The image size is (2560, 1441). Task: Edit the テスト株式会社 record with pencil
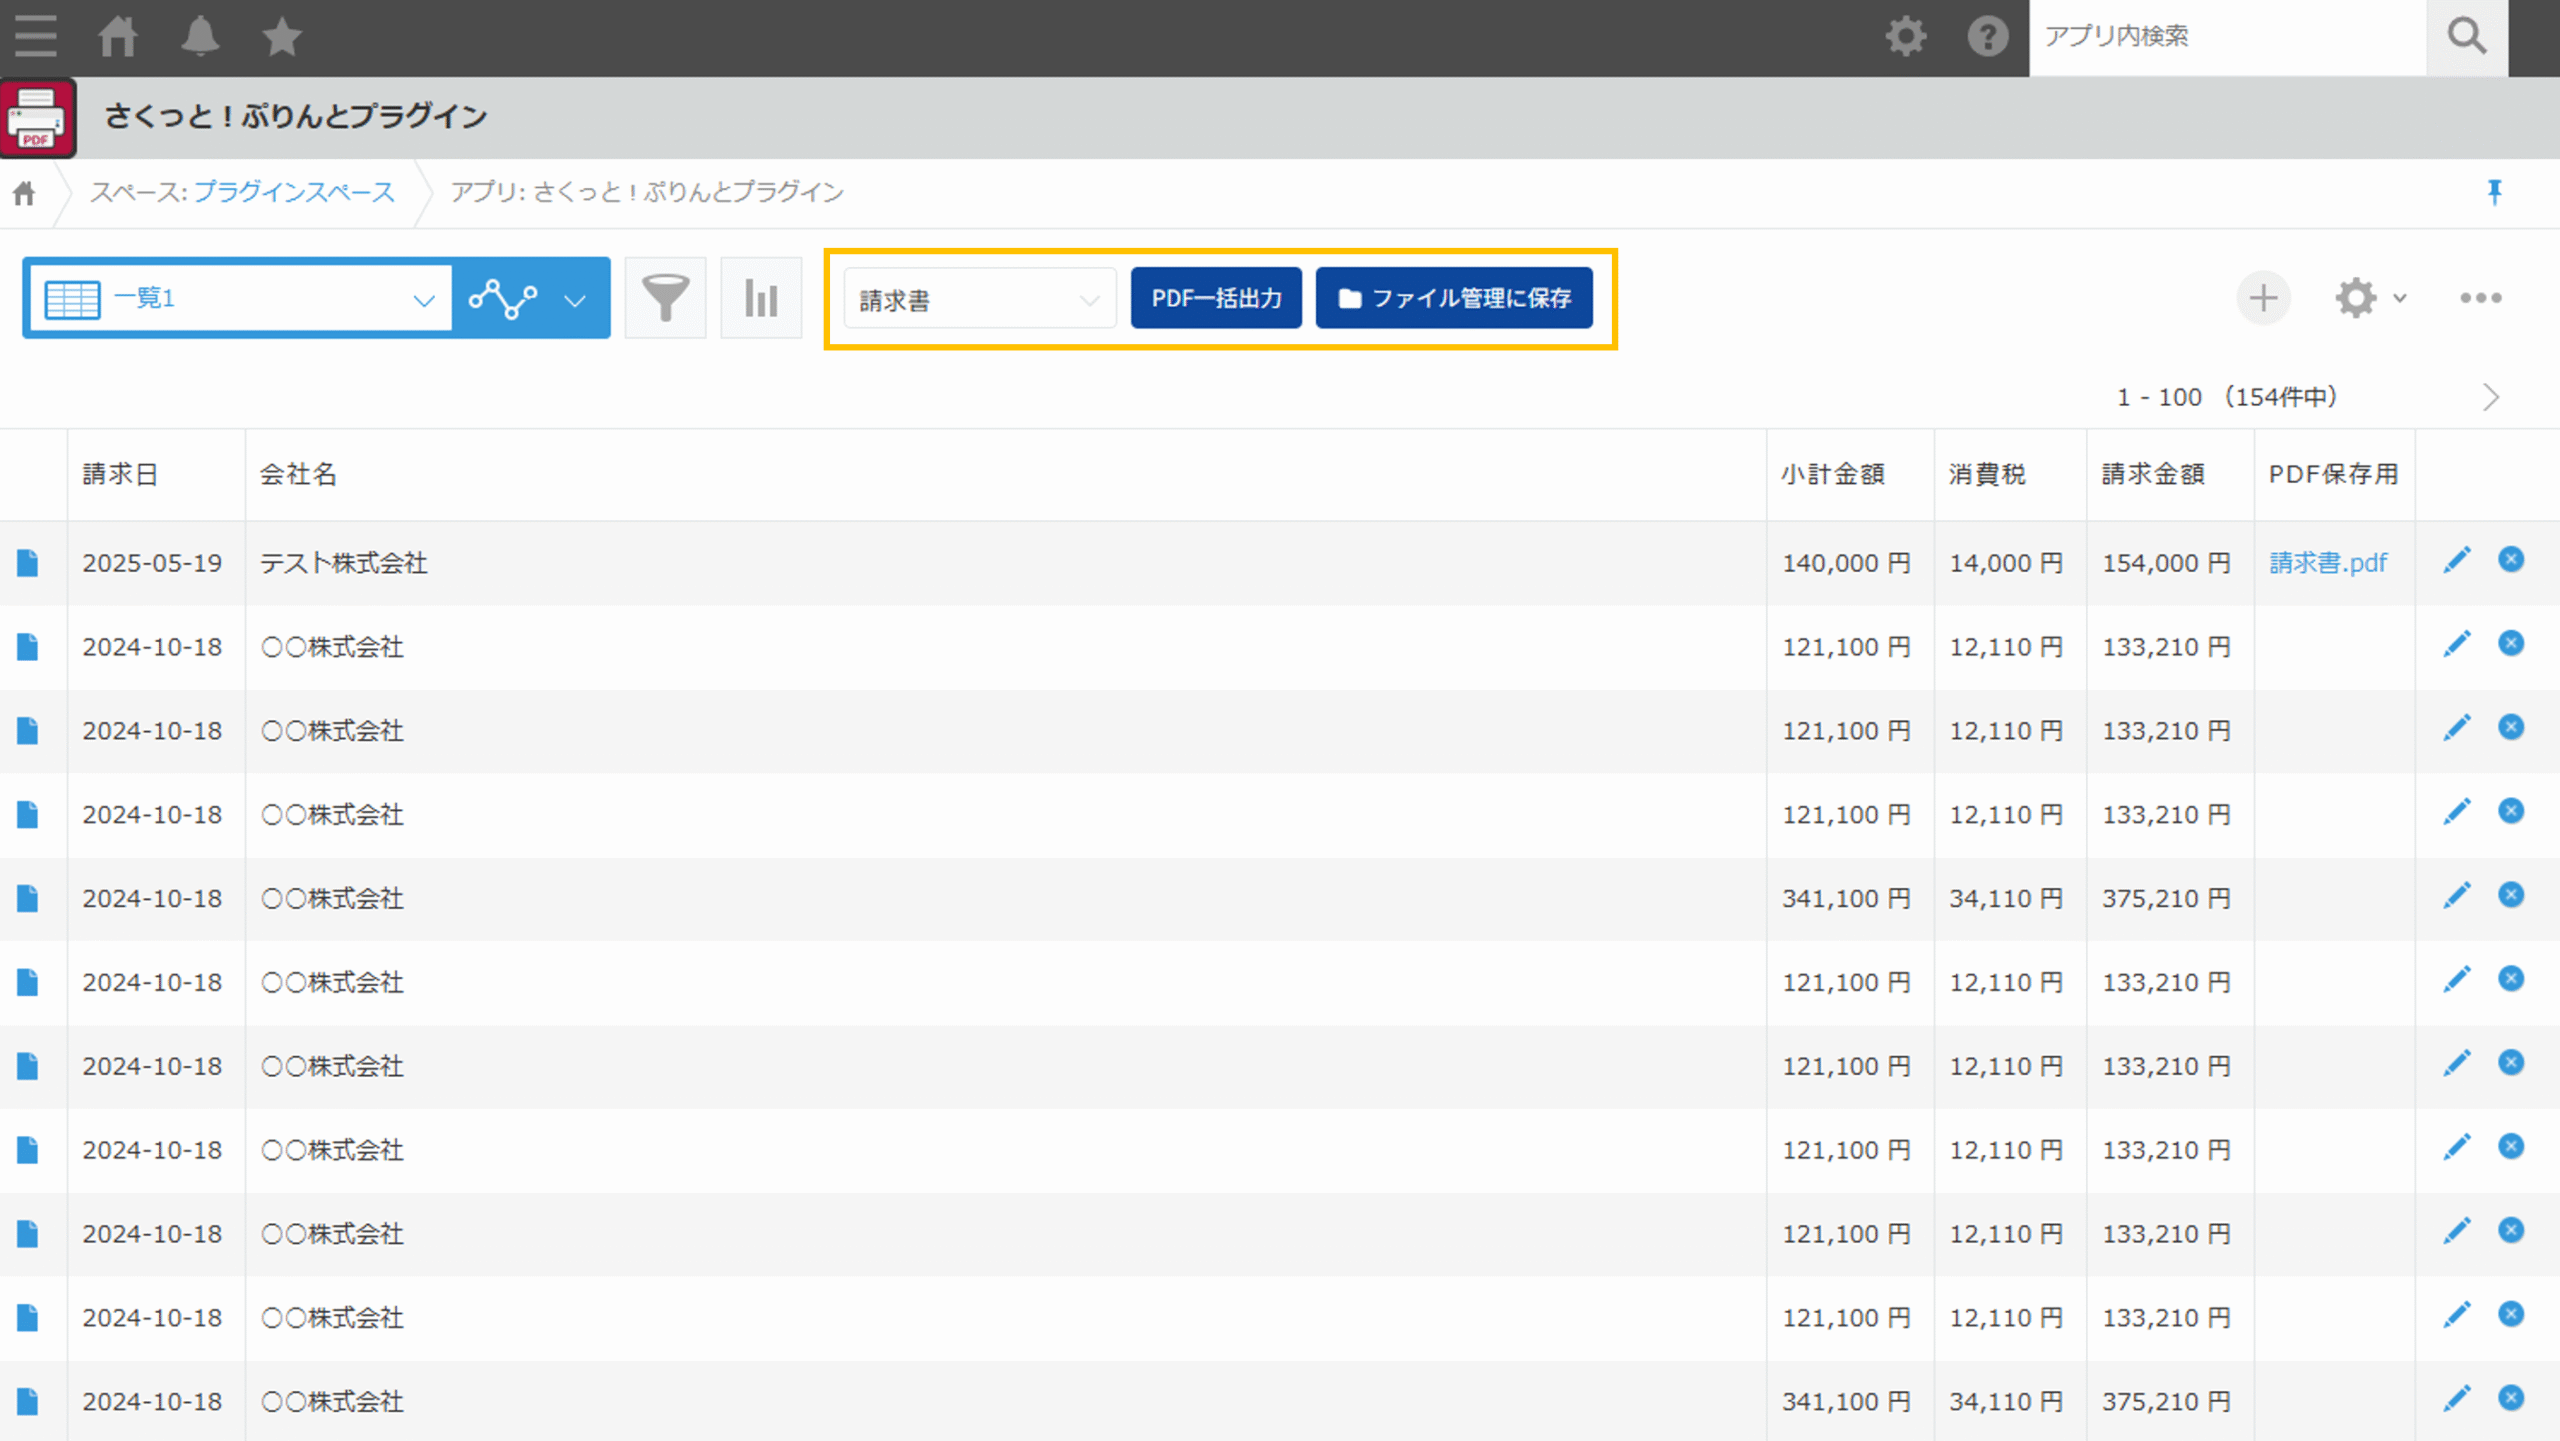pyautogui.click(x=2456, y=561)
